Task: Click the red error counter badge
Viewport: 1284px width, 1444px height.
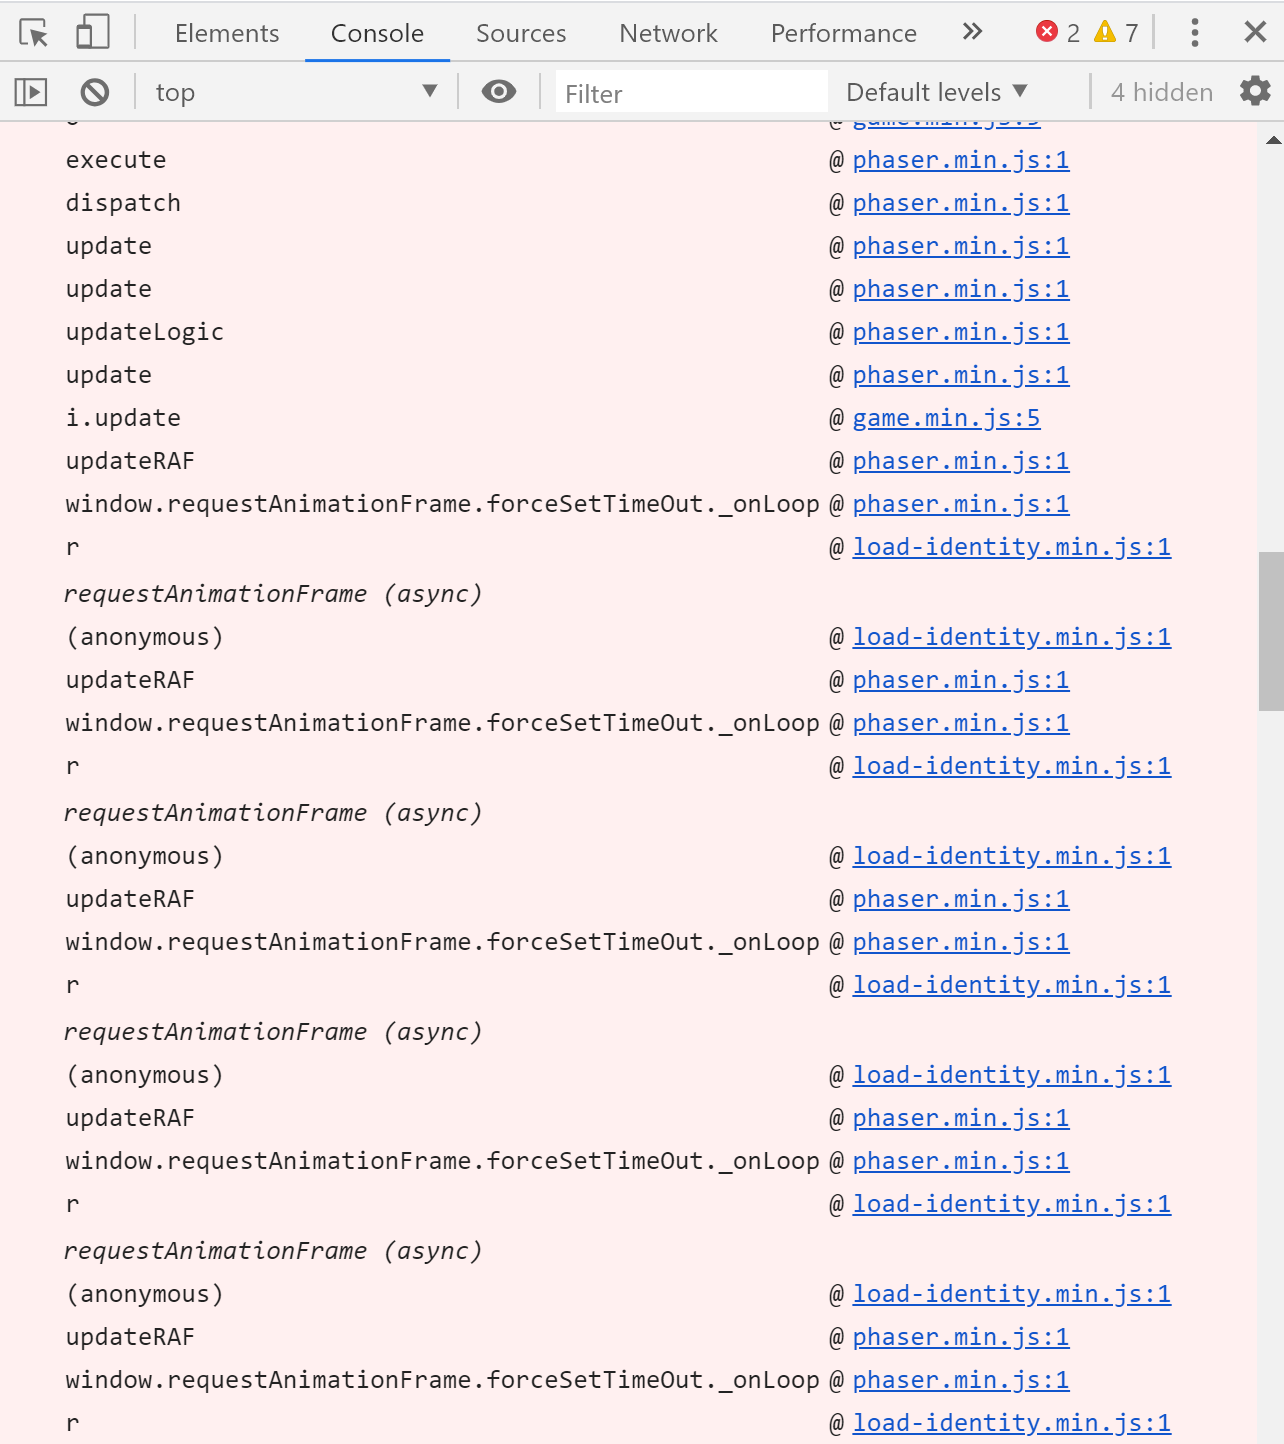Action: [1047, 30]
